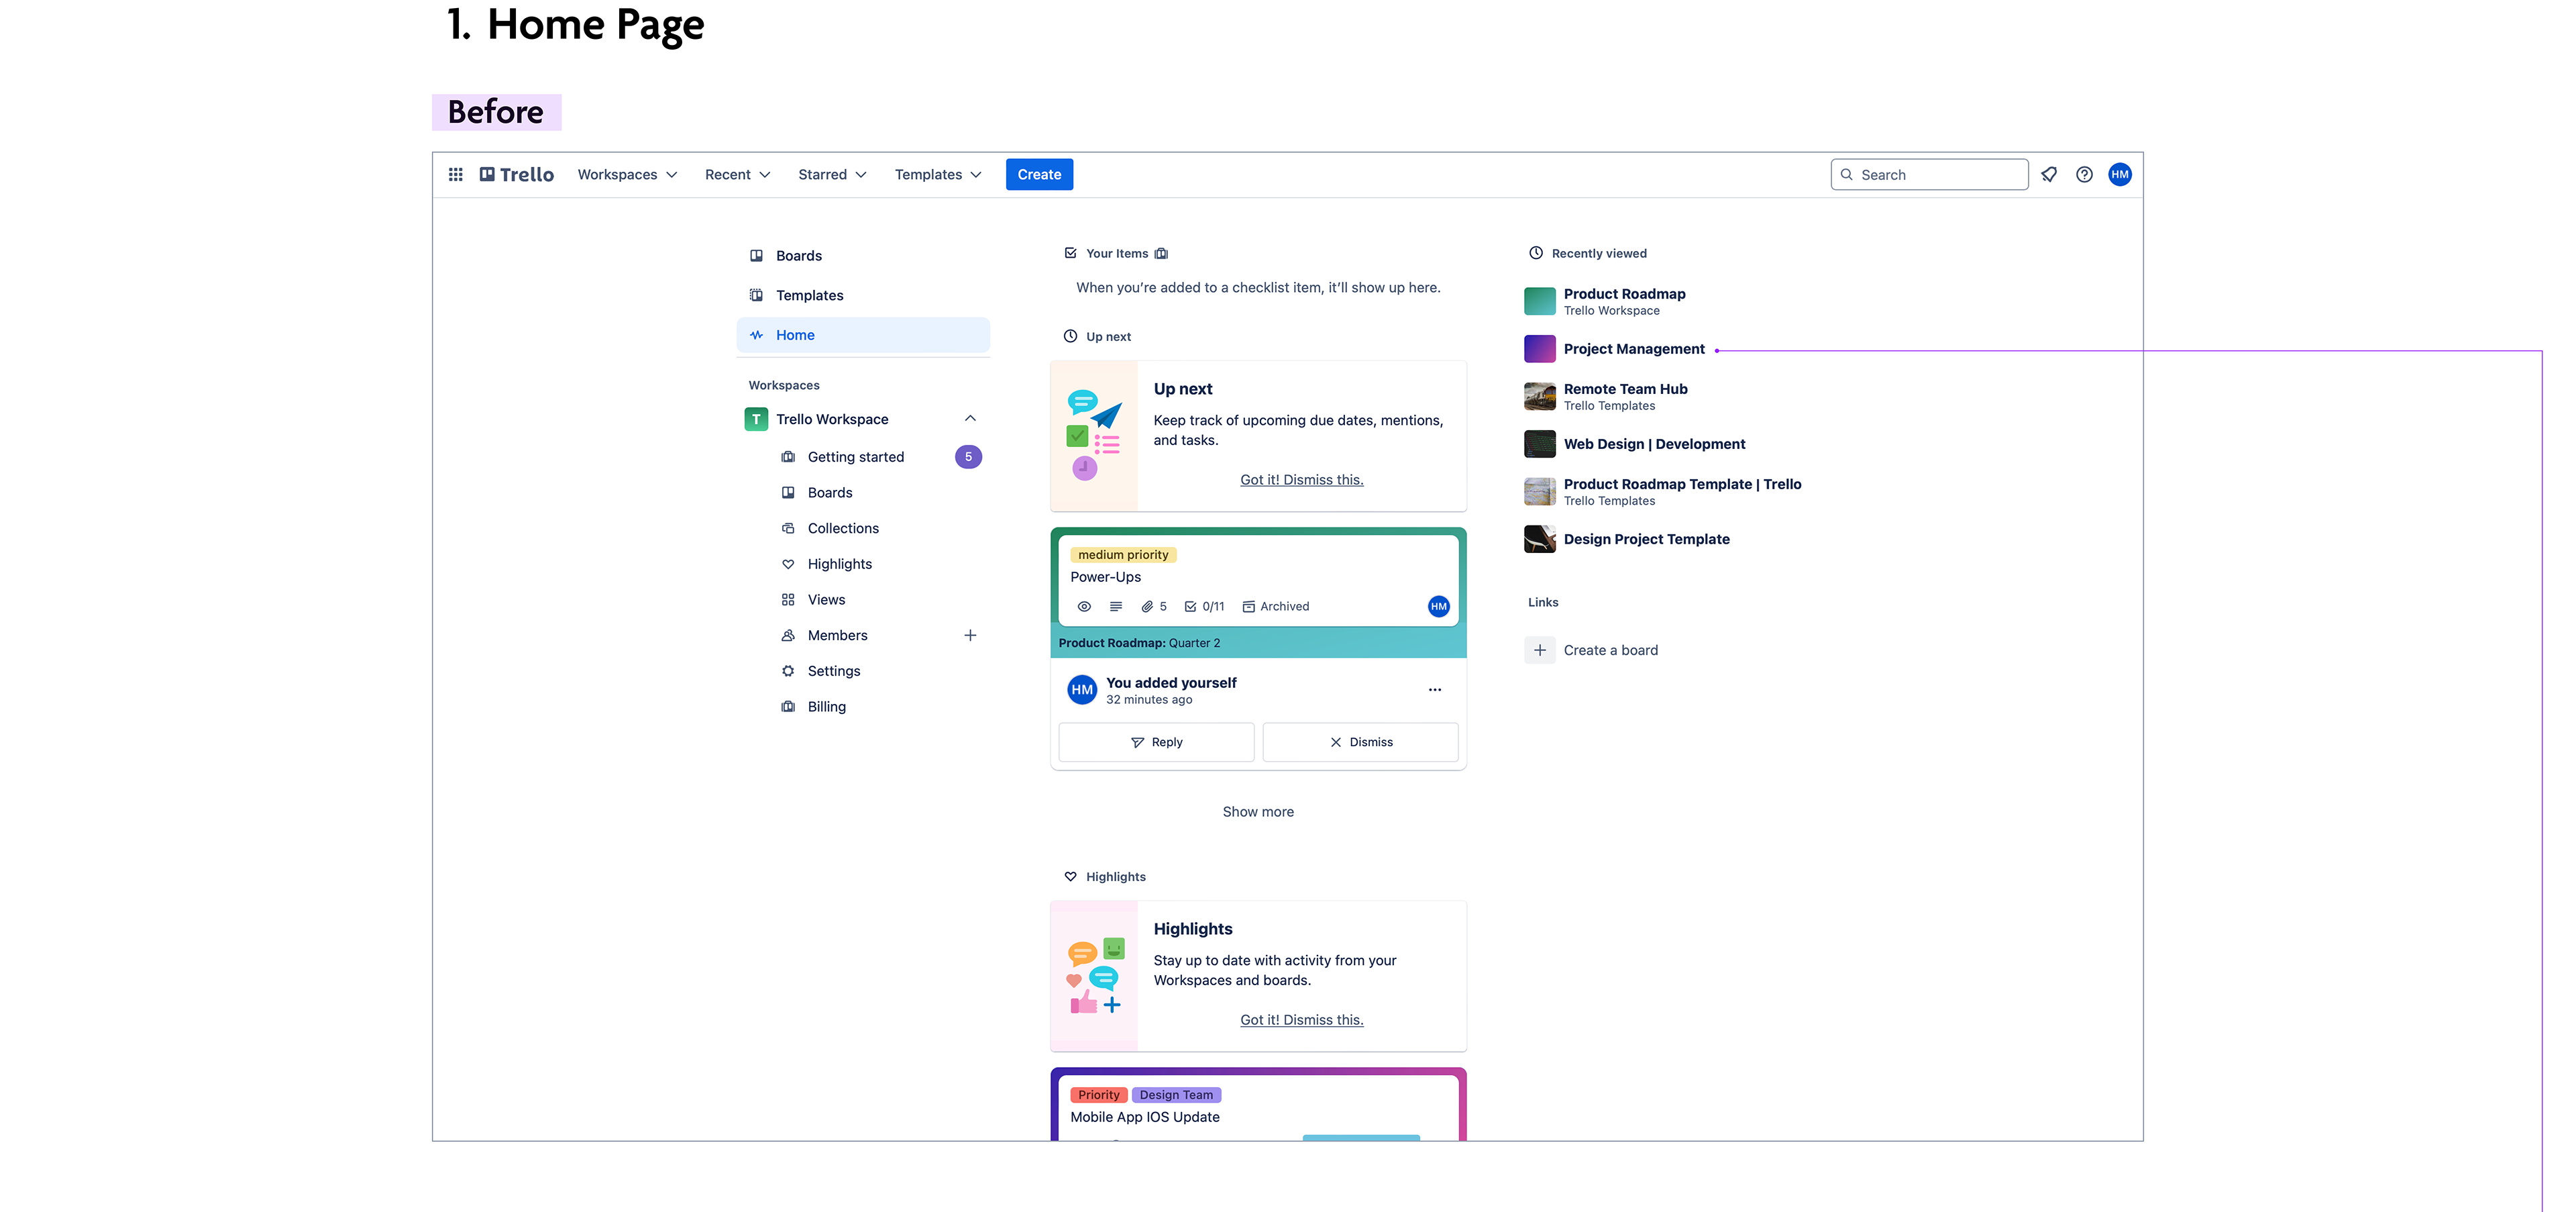Open the Power-Ups card title
The height and width of the screenshot is (1212, 2576).
coord(1105,577)
